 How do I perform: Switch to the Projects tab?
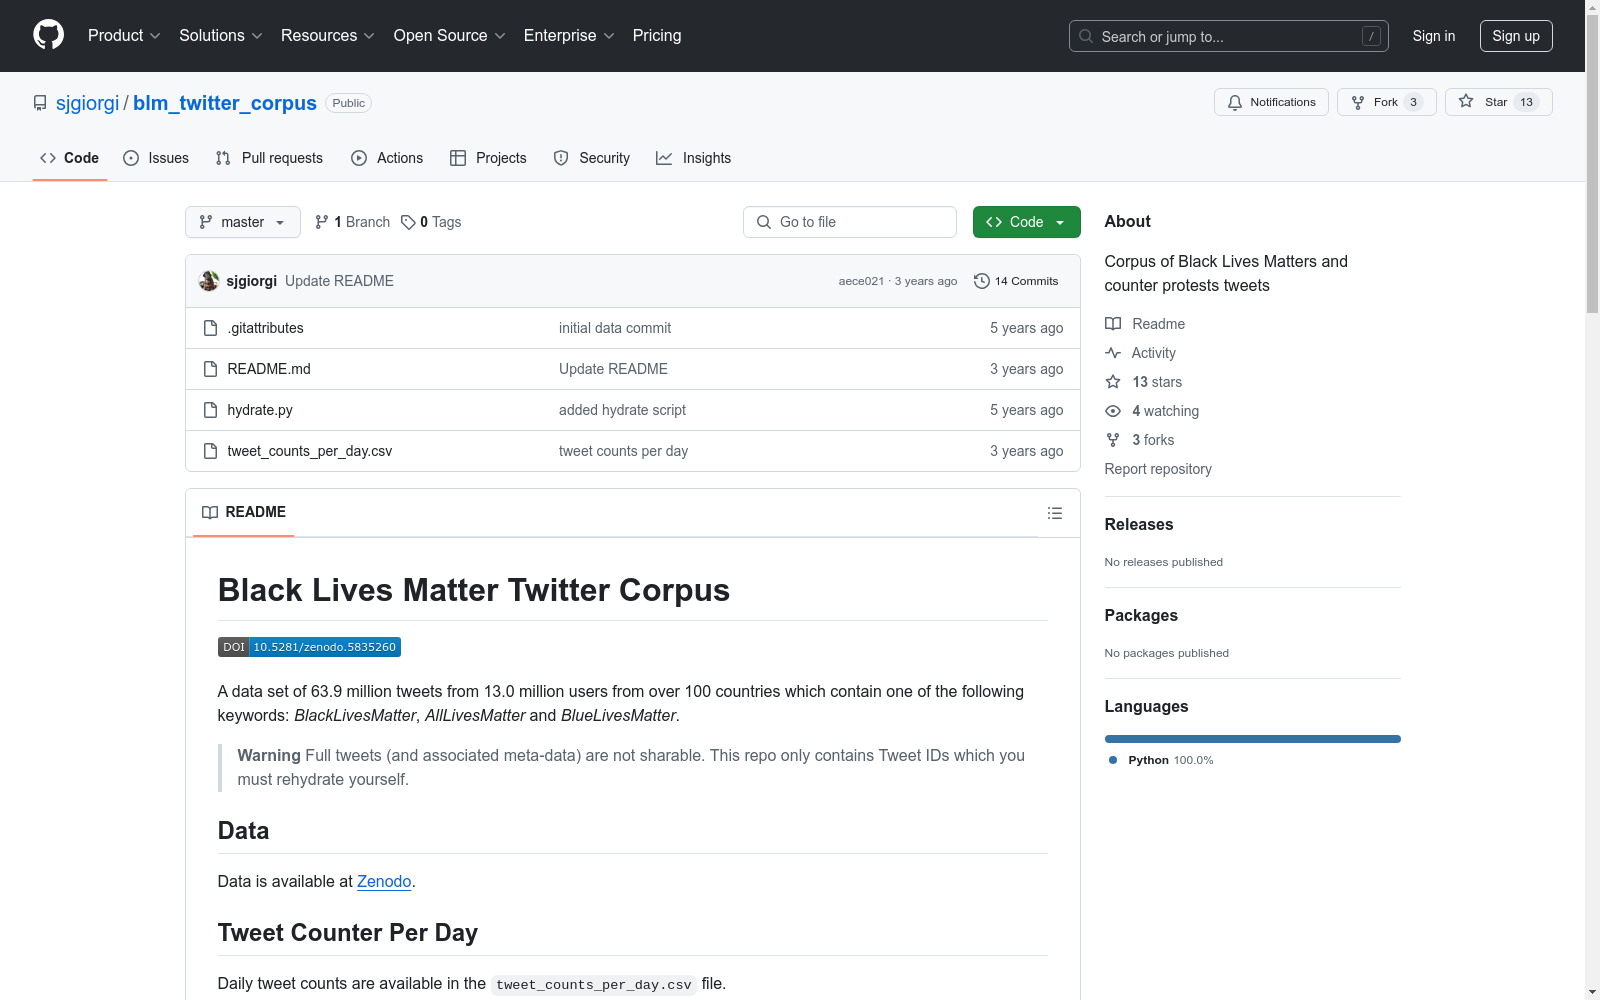[x=488, y=158]
